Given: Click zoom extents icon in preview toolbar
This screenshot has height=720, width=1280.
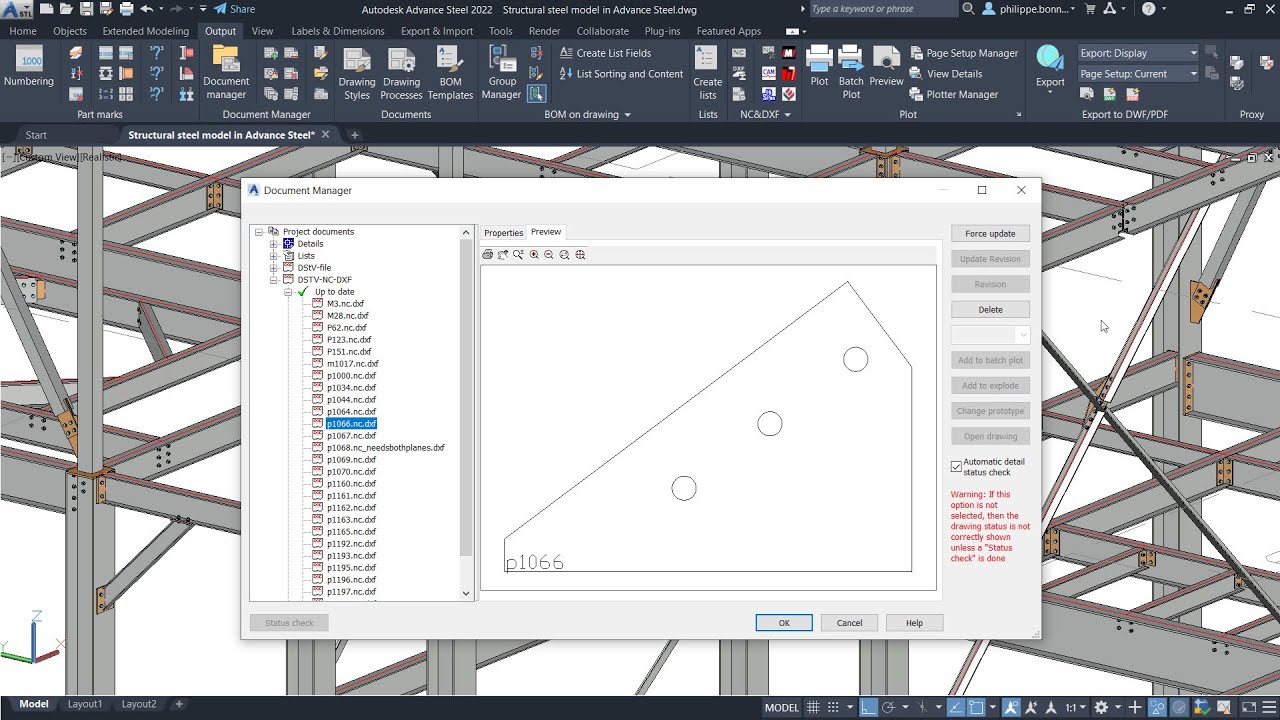Looking at the screenshot, I should [x=580, y=255].
